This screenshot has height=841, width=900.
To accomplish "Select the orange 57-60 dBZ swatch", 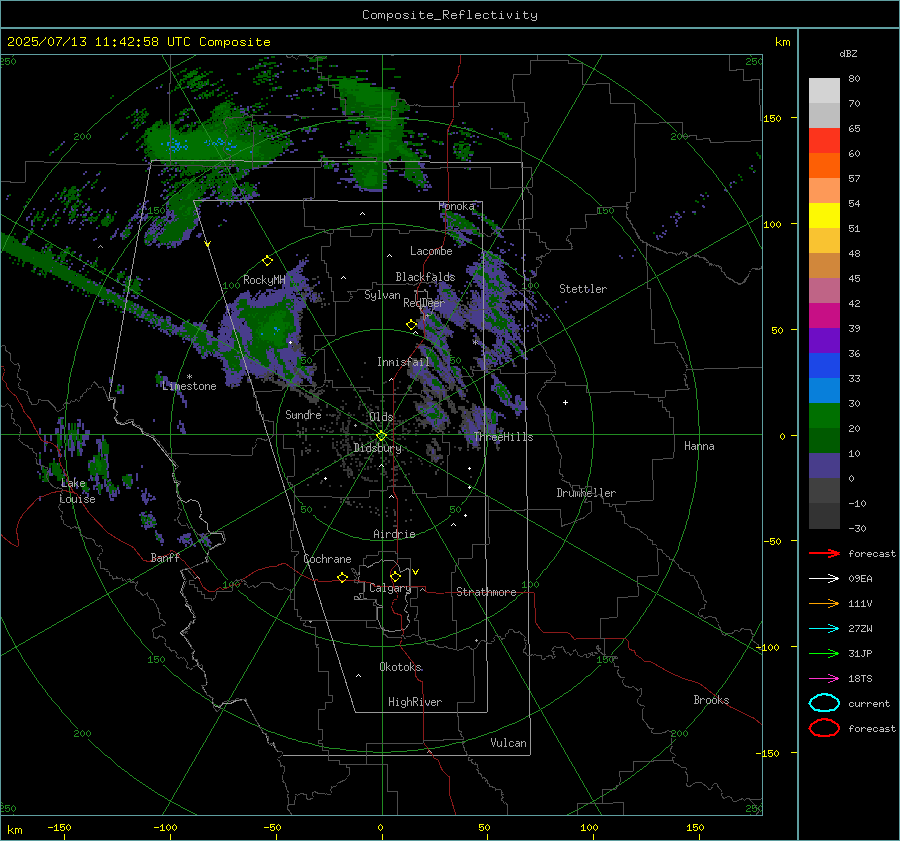I will click(x=824, y=166).
